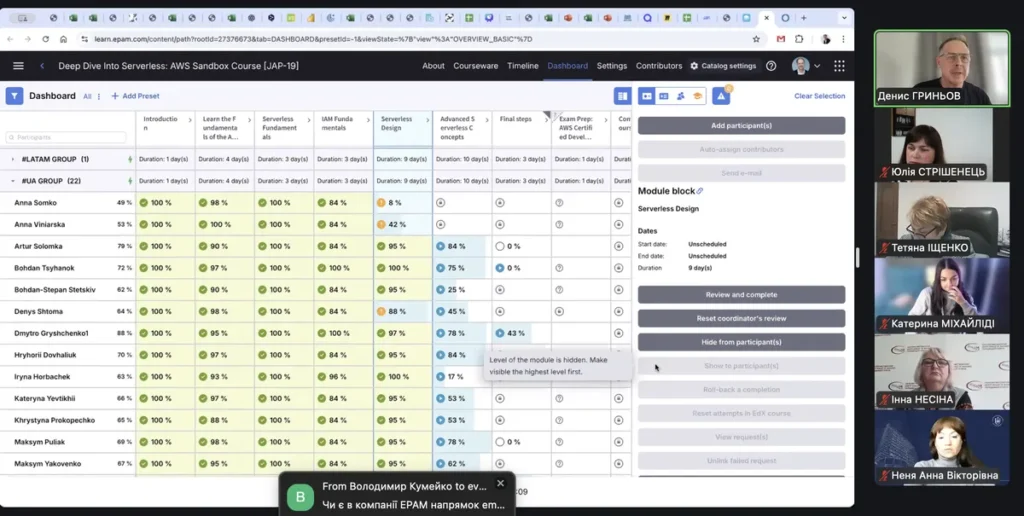Image resolution: width=1024 pixels, height=516 pixels.
Task: Click the Review and complete button
Action: tap(741, 295)
